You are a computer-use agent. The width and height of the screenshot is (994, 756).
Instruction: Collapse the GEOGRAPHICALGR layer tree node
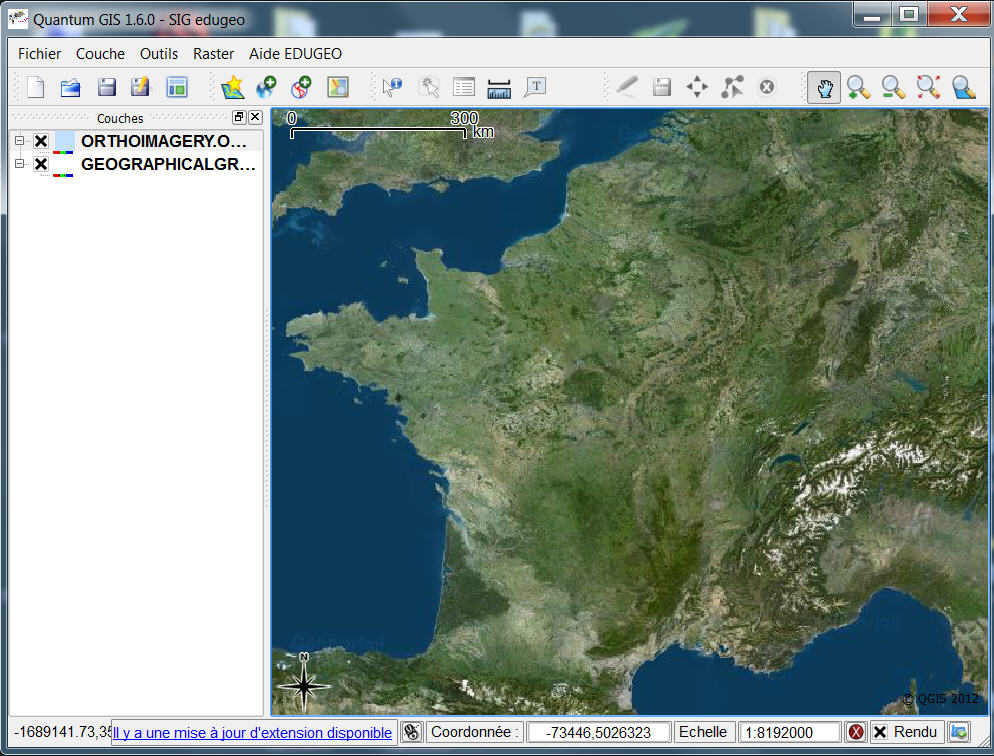(20, 163)
